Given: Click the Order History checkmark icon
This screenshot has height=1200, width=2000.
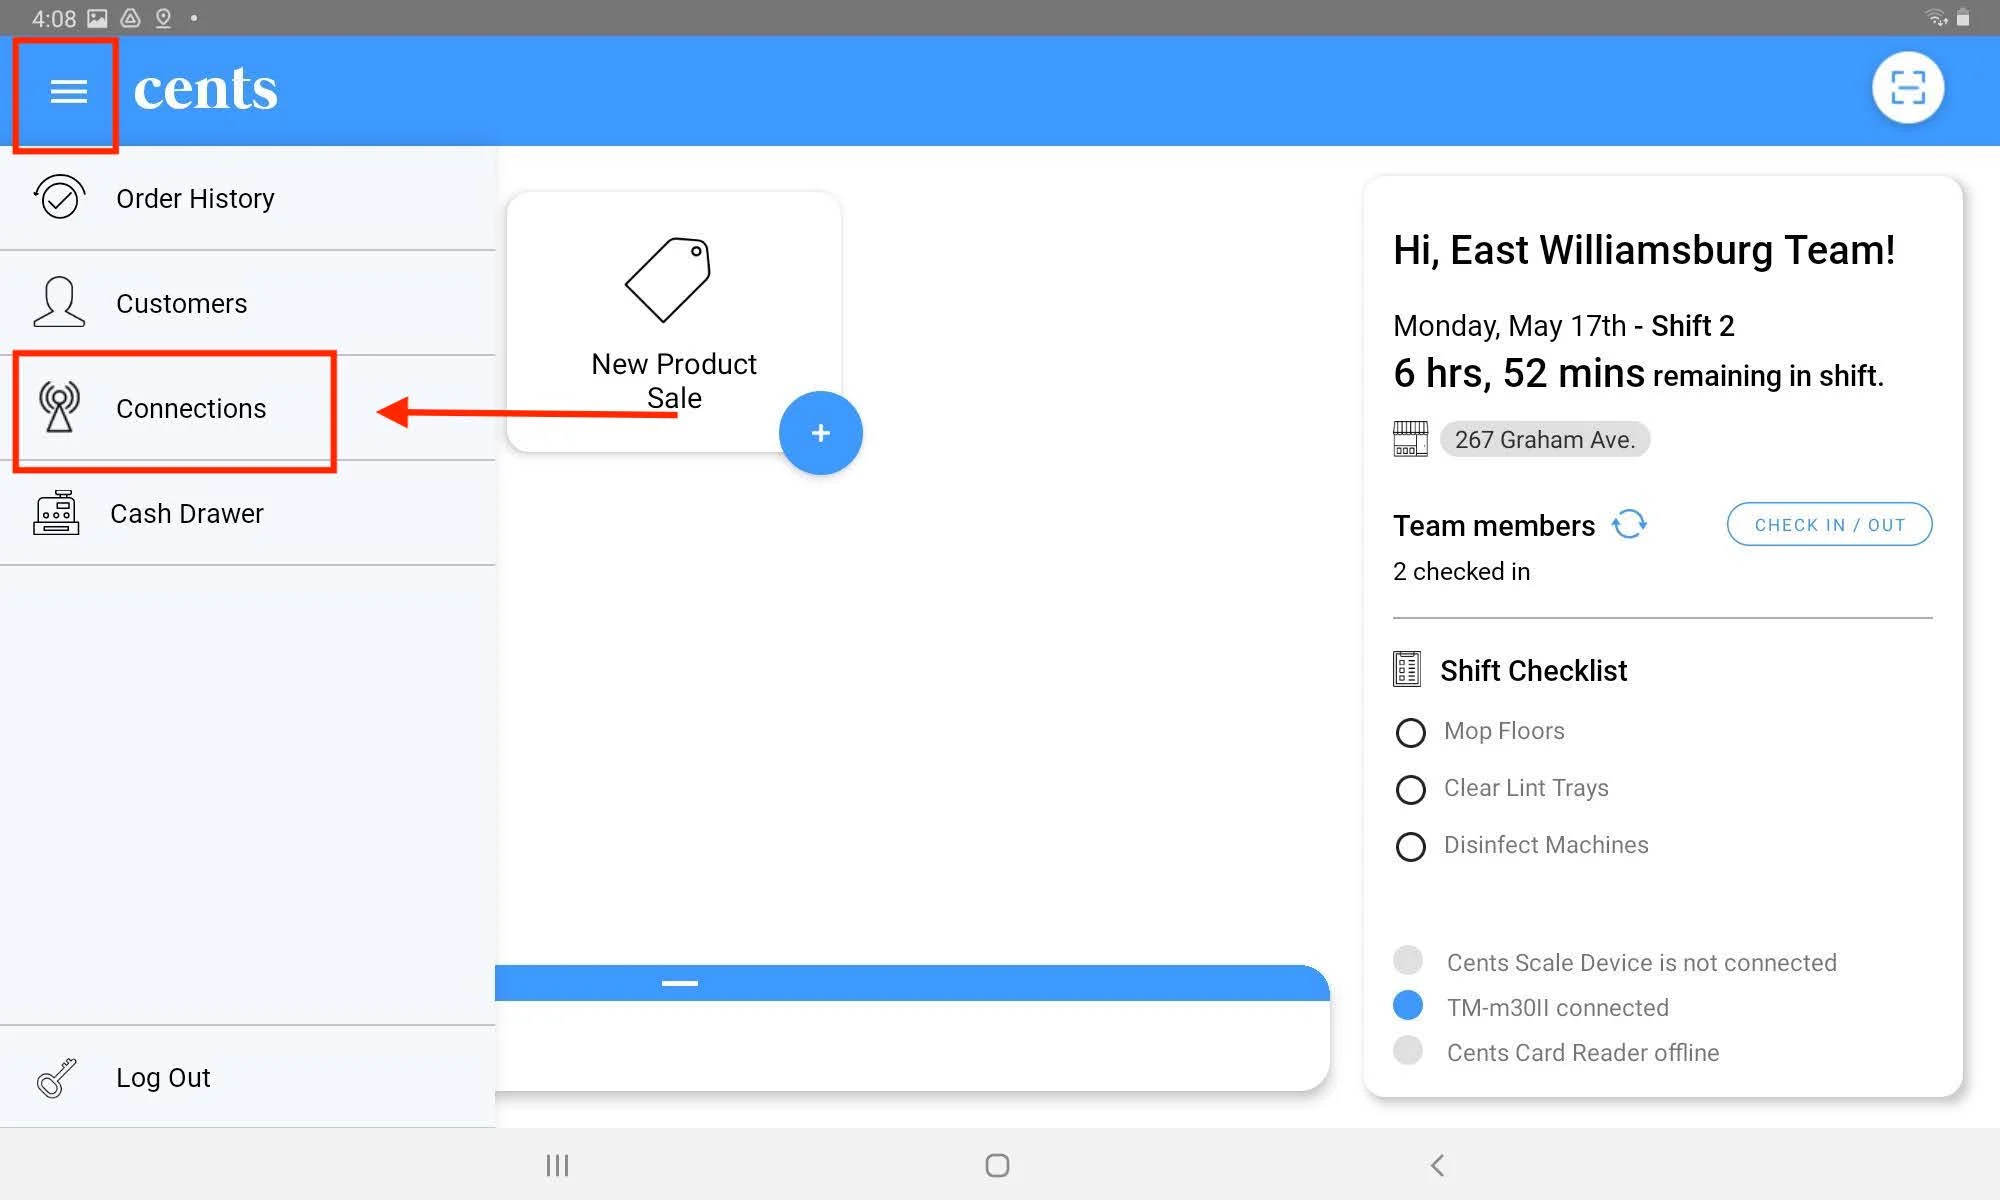Looking at the screenshot, I should (58, 197).
